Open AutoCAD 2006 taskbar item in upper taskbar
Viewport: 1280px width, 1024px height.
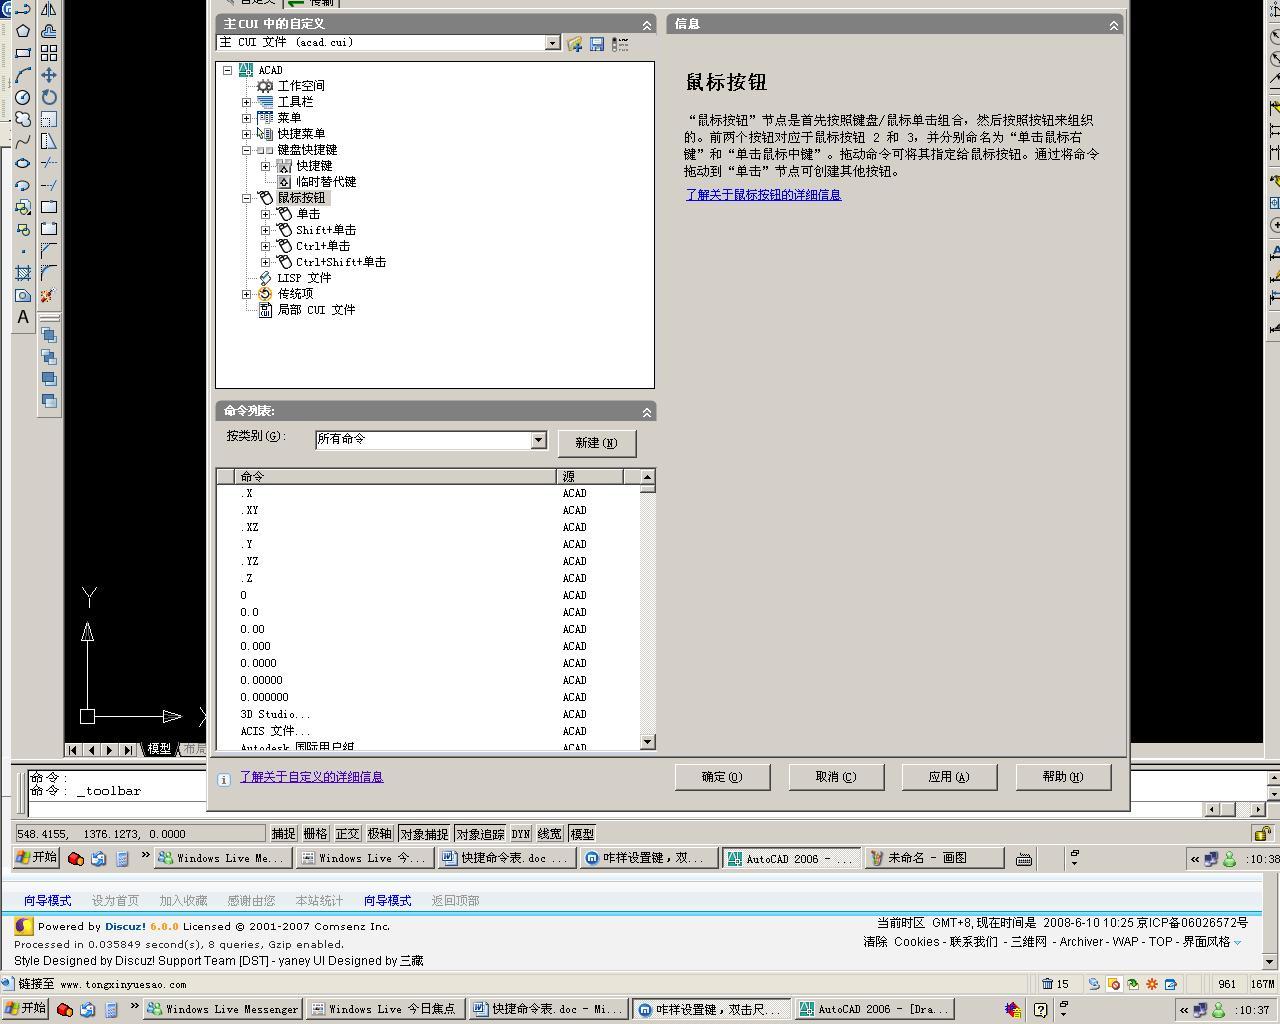[792, 858]
